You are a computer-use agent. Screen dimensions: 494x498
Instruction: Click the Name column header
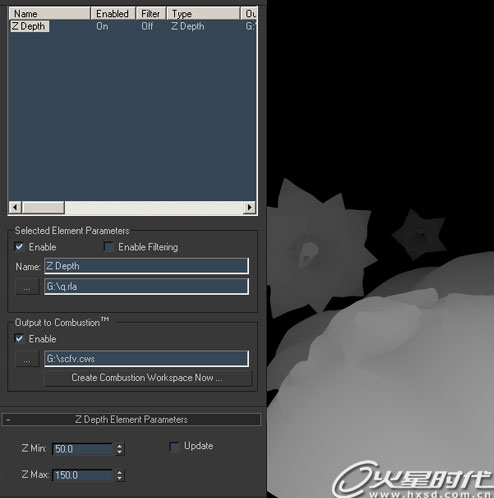[x=50, y=14]
